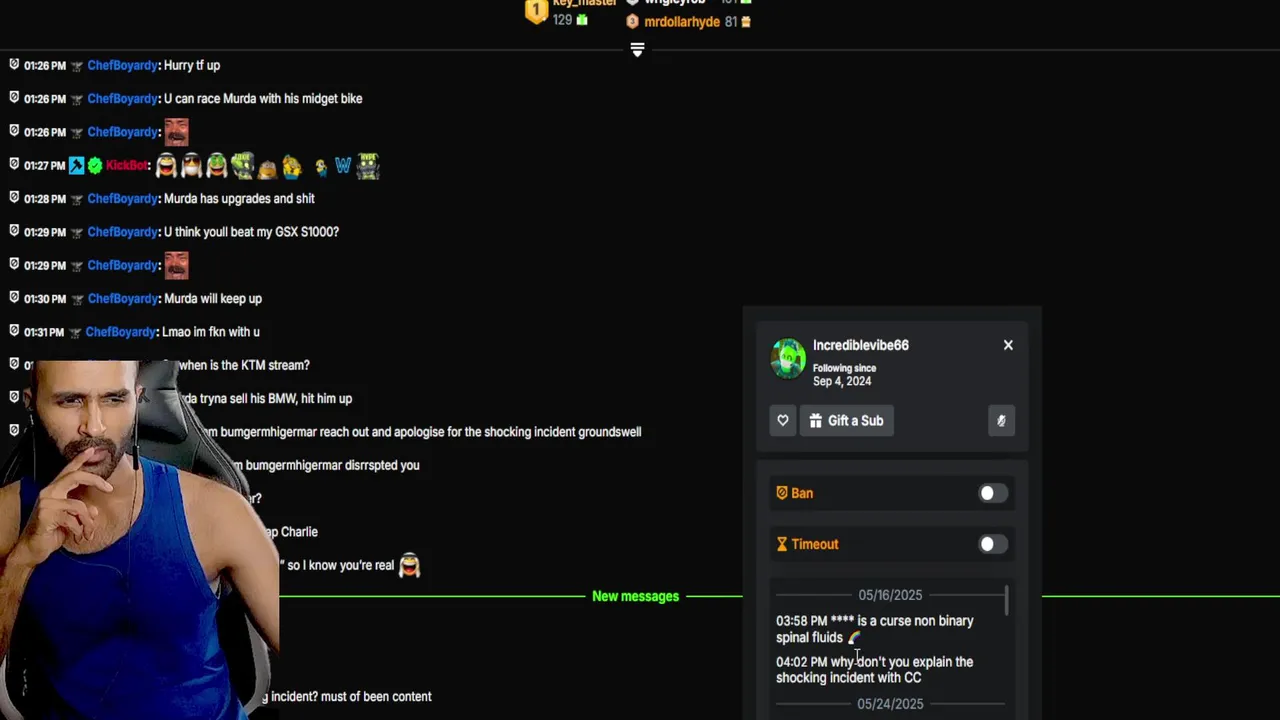This screenshot has width=1280, height=720.
Task: Click moderation shield beside "Hurry tf up" message
Action: [14, 65]
